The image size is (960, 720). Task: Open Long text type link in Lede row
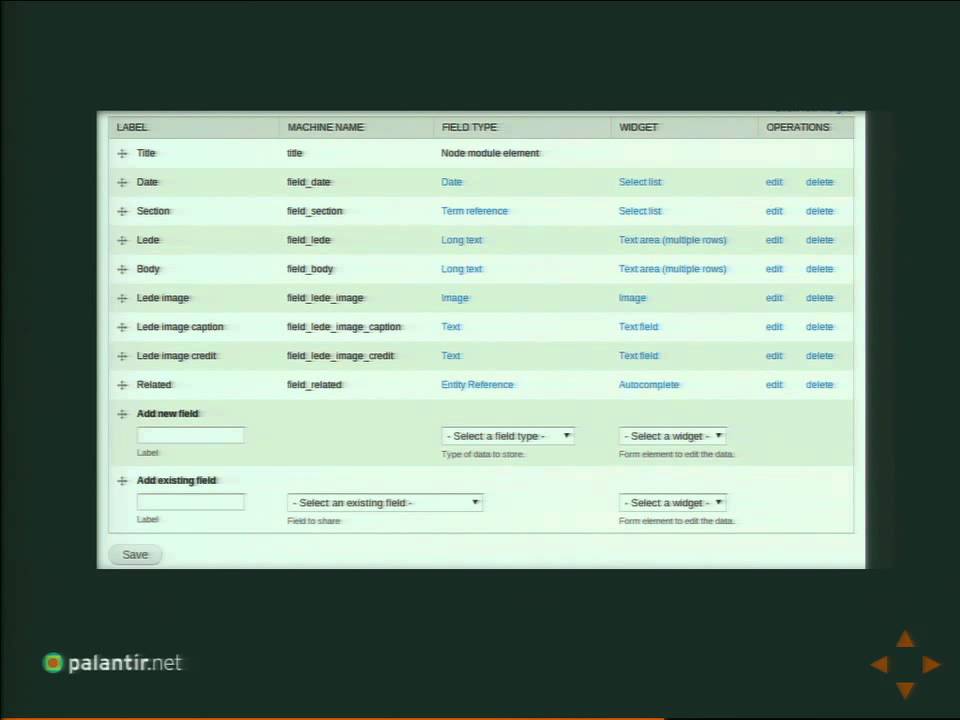pyautogui.click(x=462, y=240)
